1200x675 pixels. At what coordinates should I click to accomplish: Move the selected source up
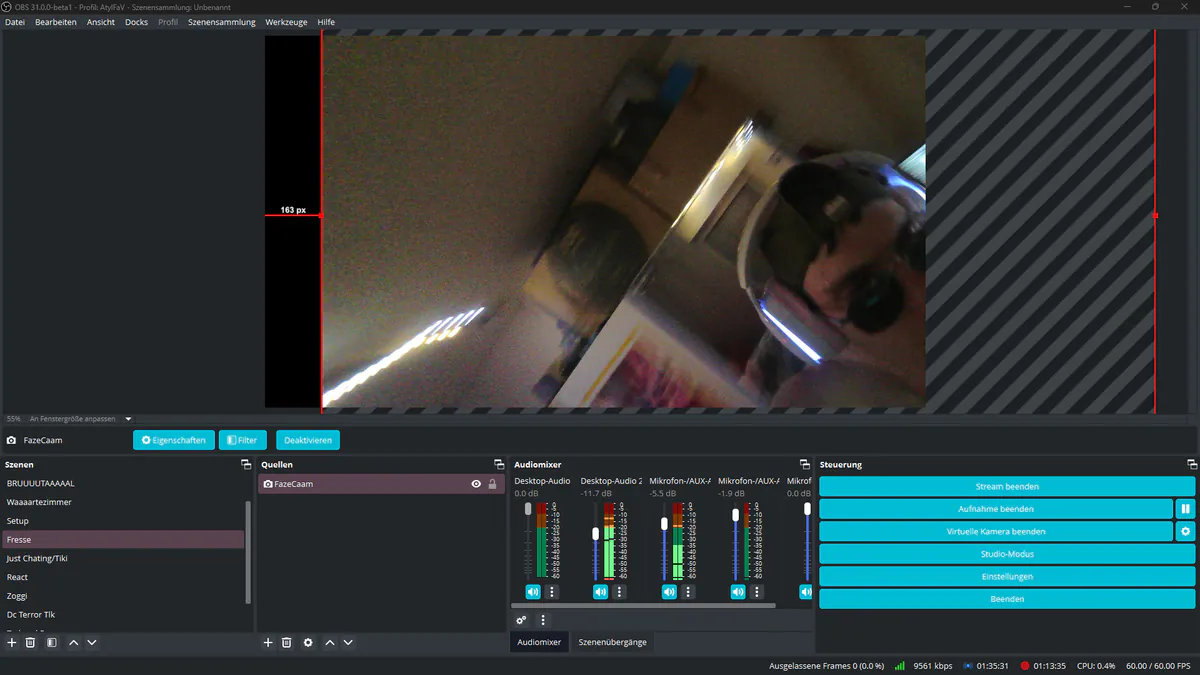tap(330, 643)
